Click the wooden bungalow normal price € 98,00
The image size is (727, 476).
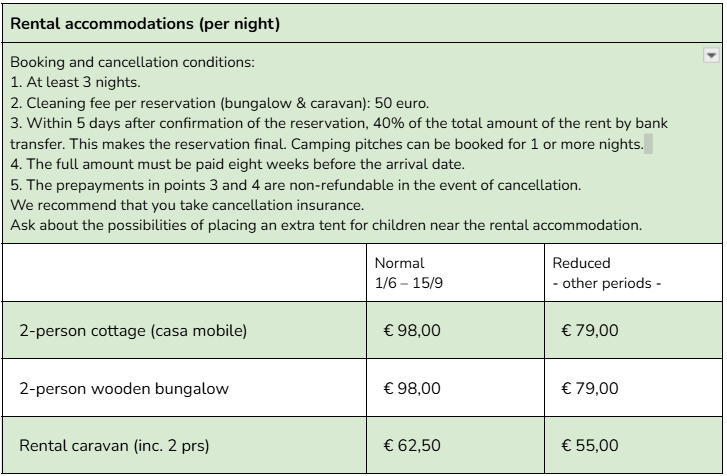pyautogui.click(x=412, y=388)
